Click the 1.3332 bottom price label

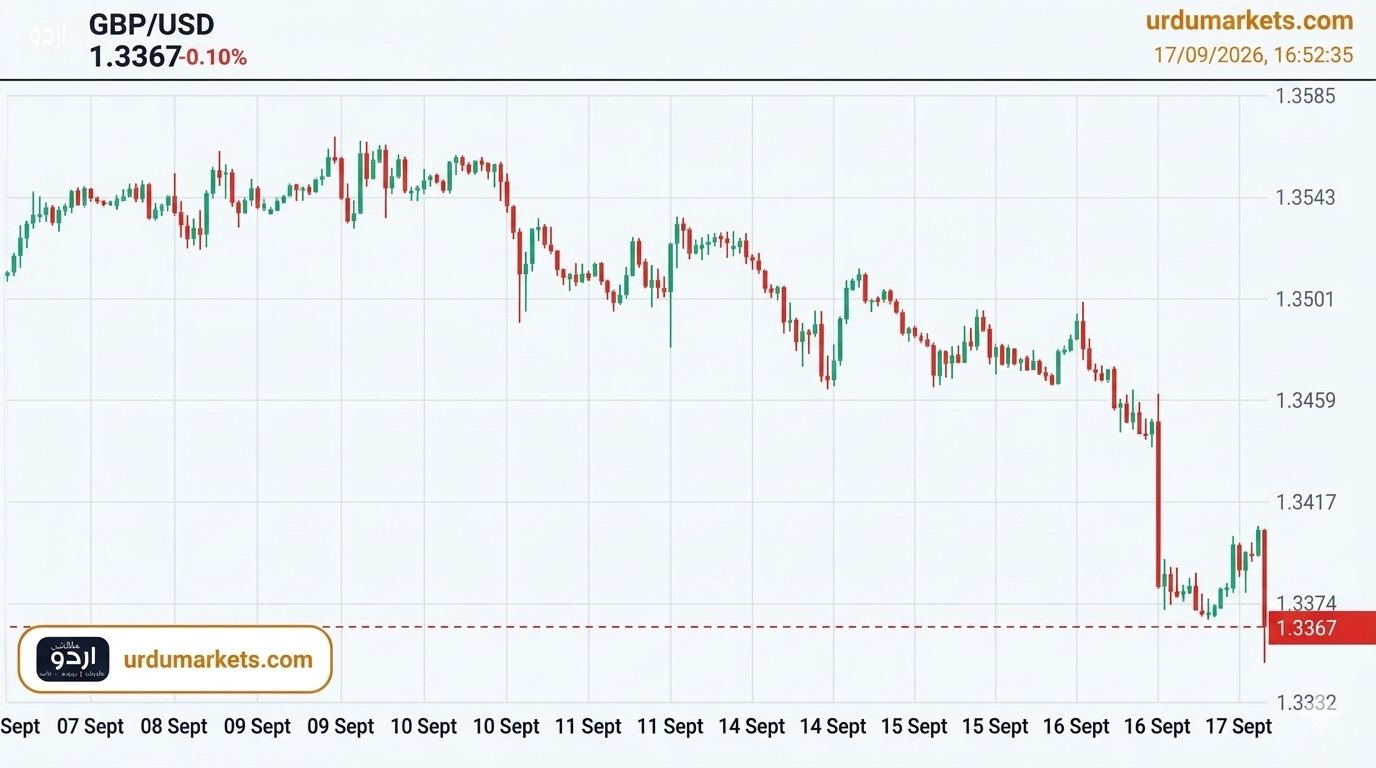1305,703
